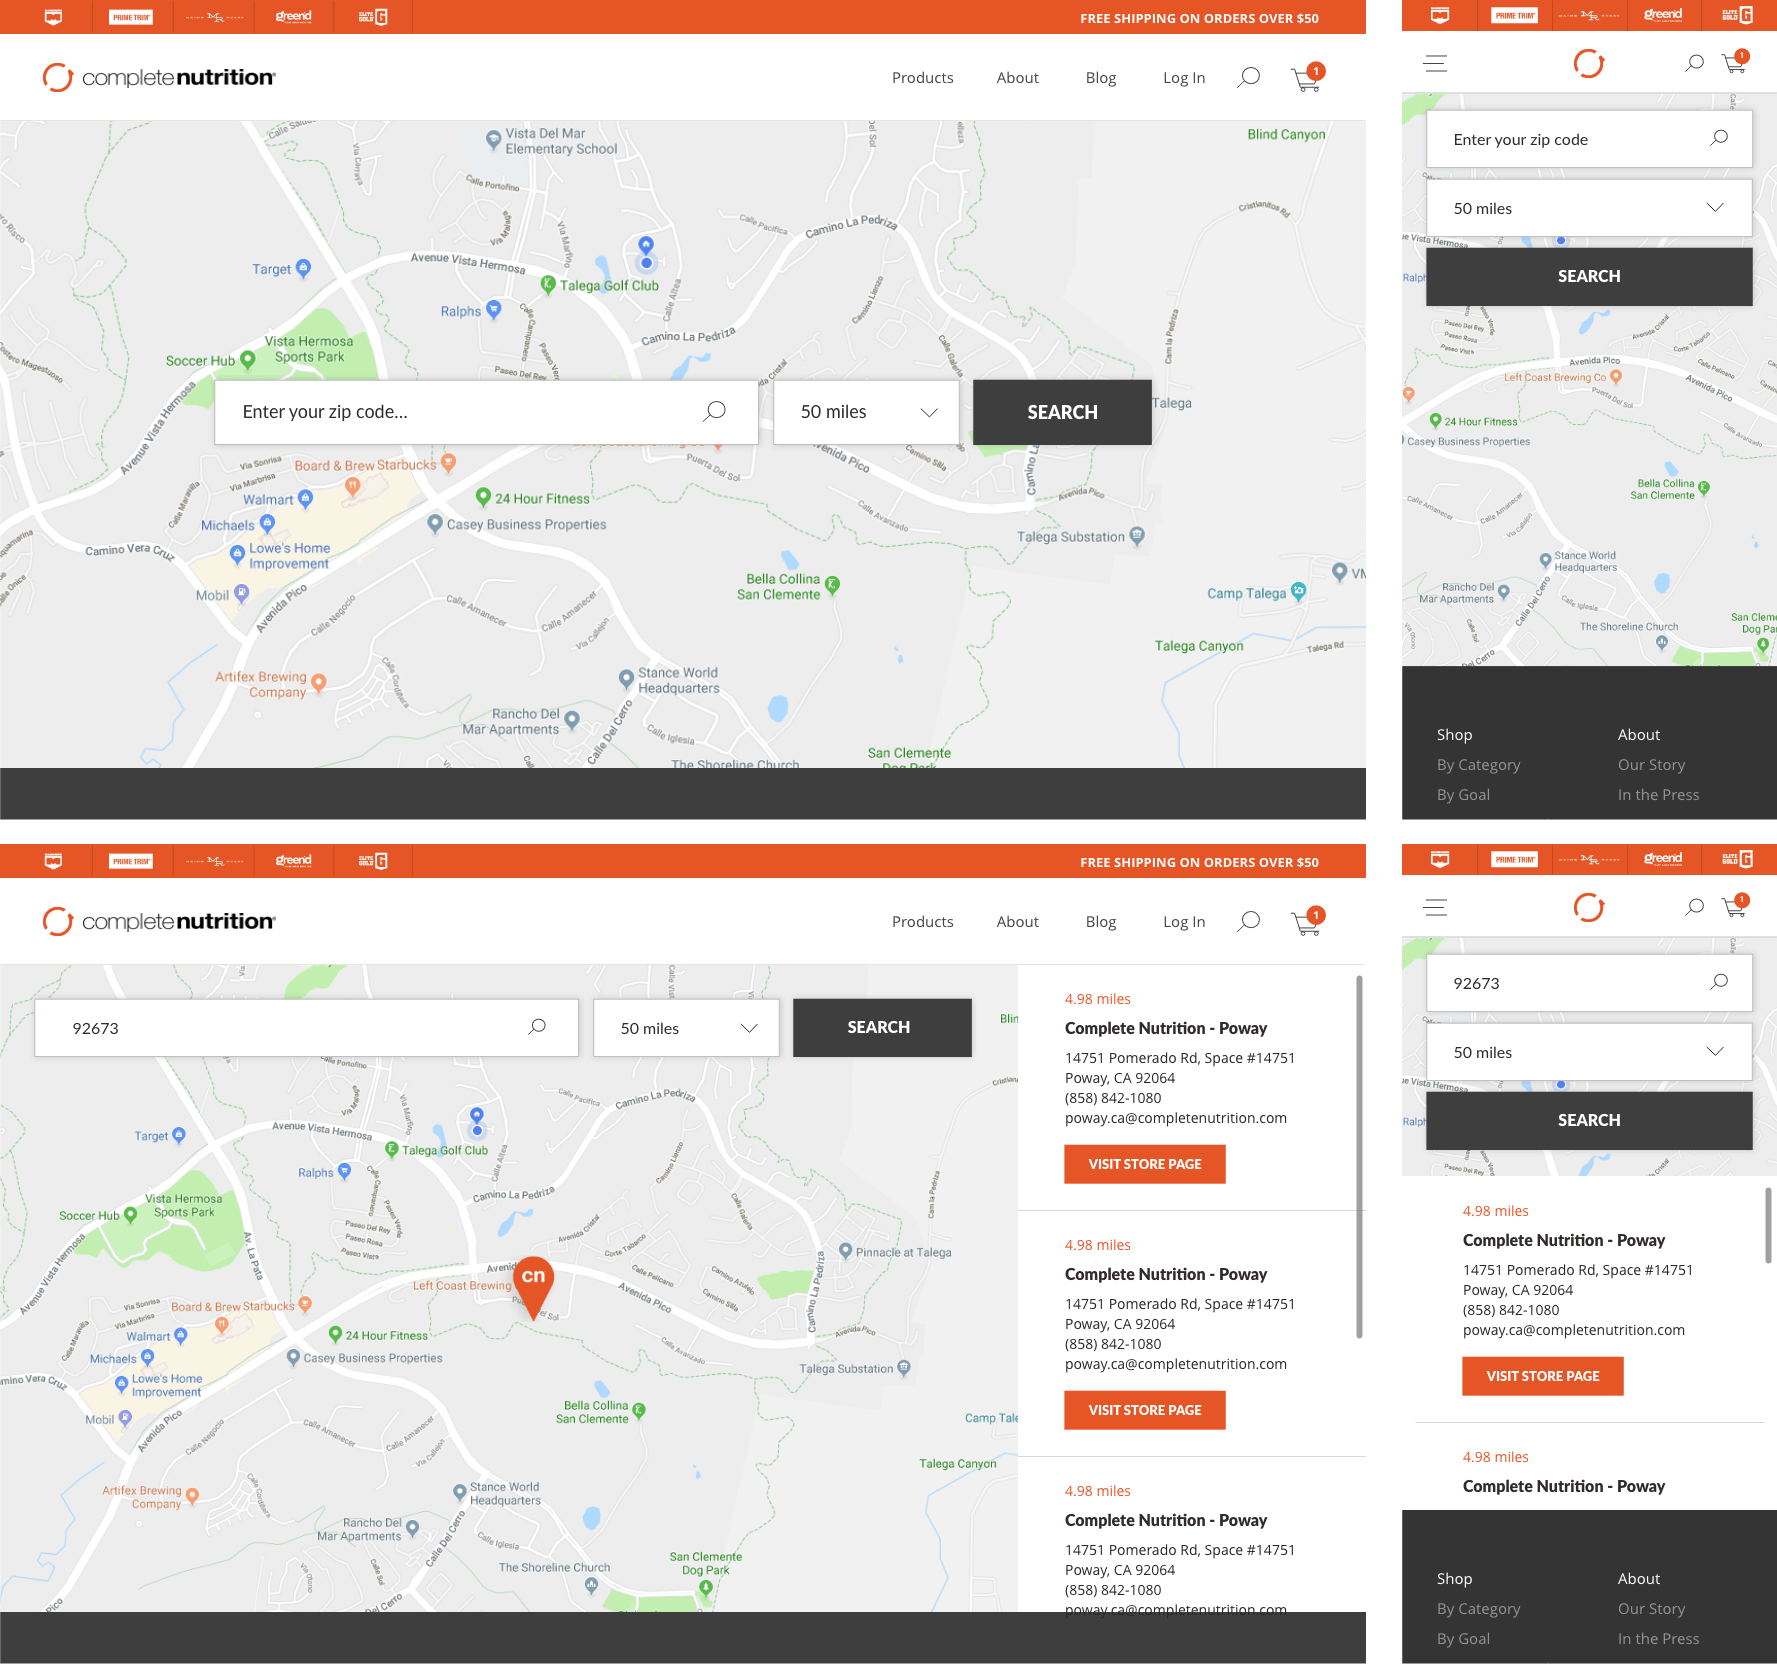Viewport: 1777px width, 1664px height.
Task: Open cart icon in desktop header above 92673 search
Action: click(x=1306, y=922)
